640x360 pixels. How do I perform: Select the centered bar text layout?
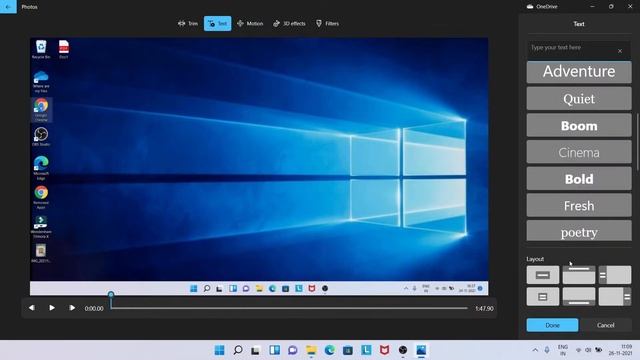[x=542, y=275]
